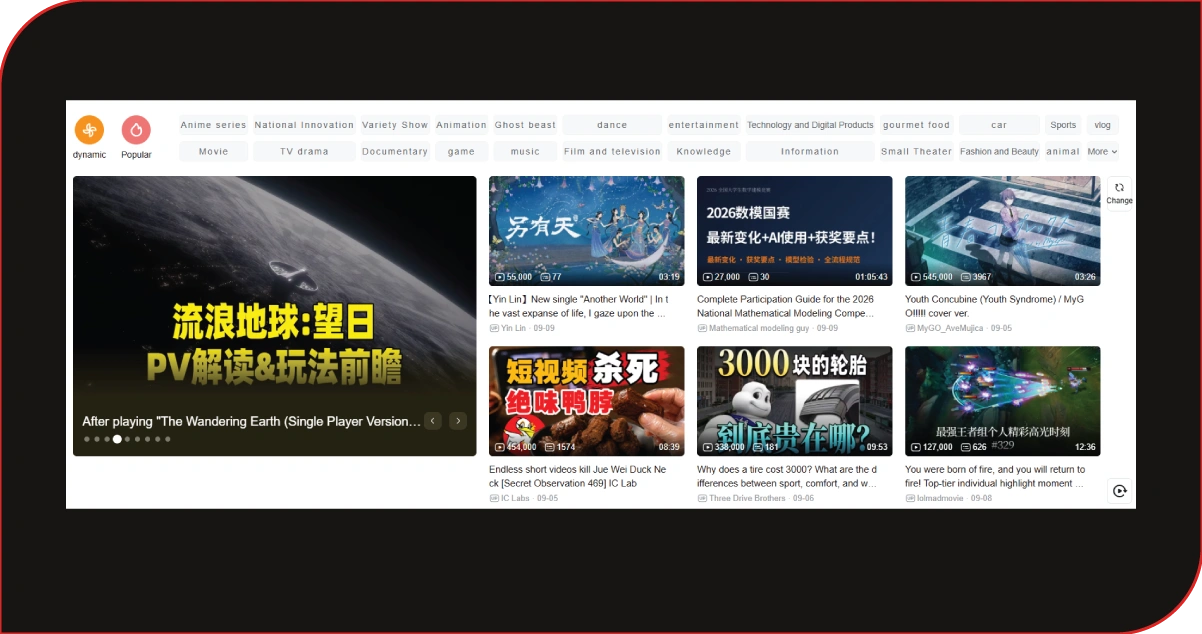1202x634 pixels.
Task: Click uploader icon beside lolmadmovie
Action: tap(910, 498)
